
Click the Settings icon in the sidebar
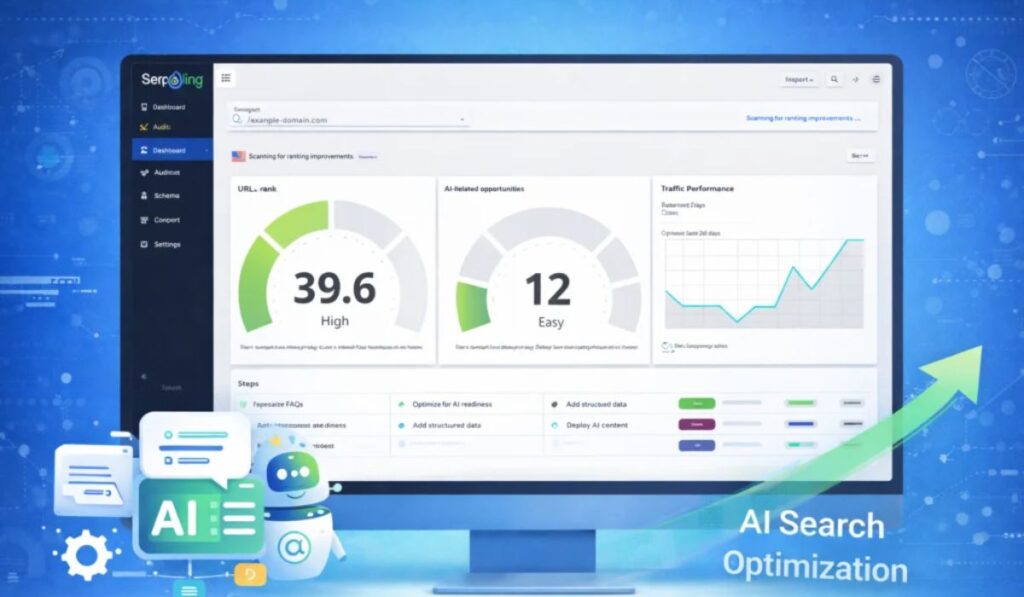click(144, 244)
